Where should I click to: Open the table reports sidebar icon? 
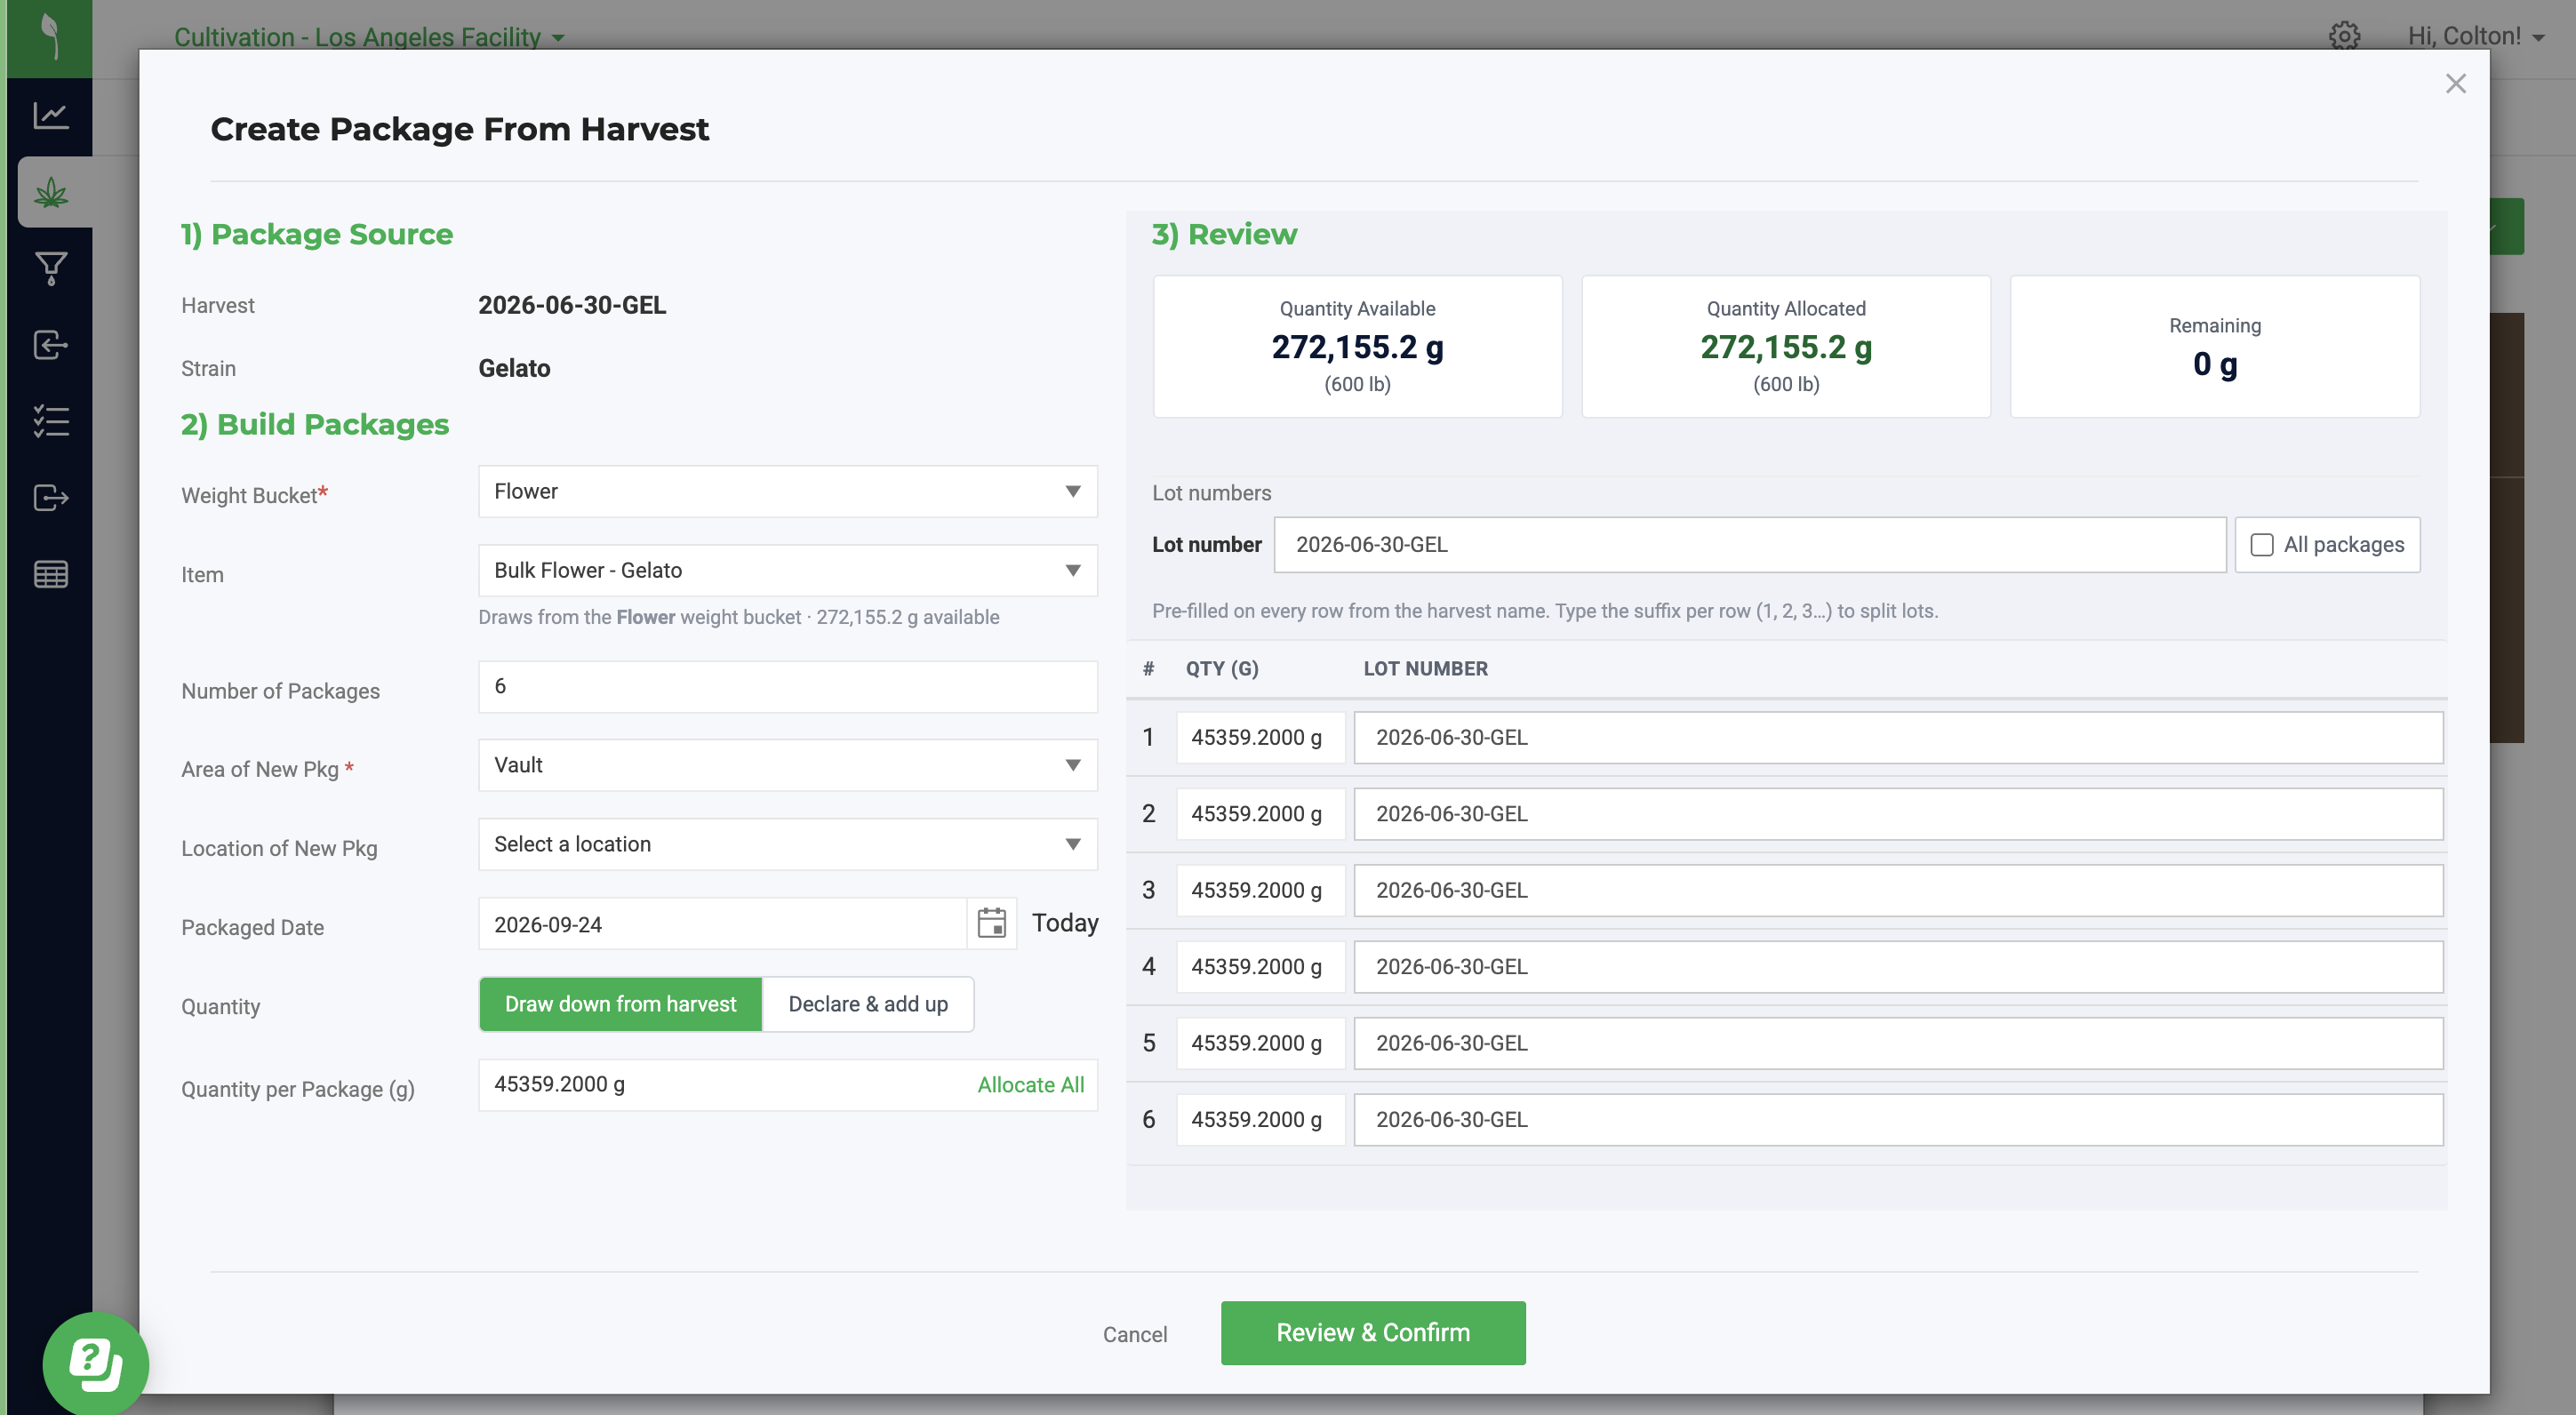50,574
